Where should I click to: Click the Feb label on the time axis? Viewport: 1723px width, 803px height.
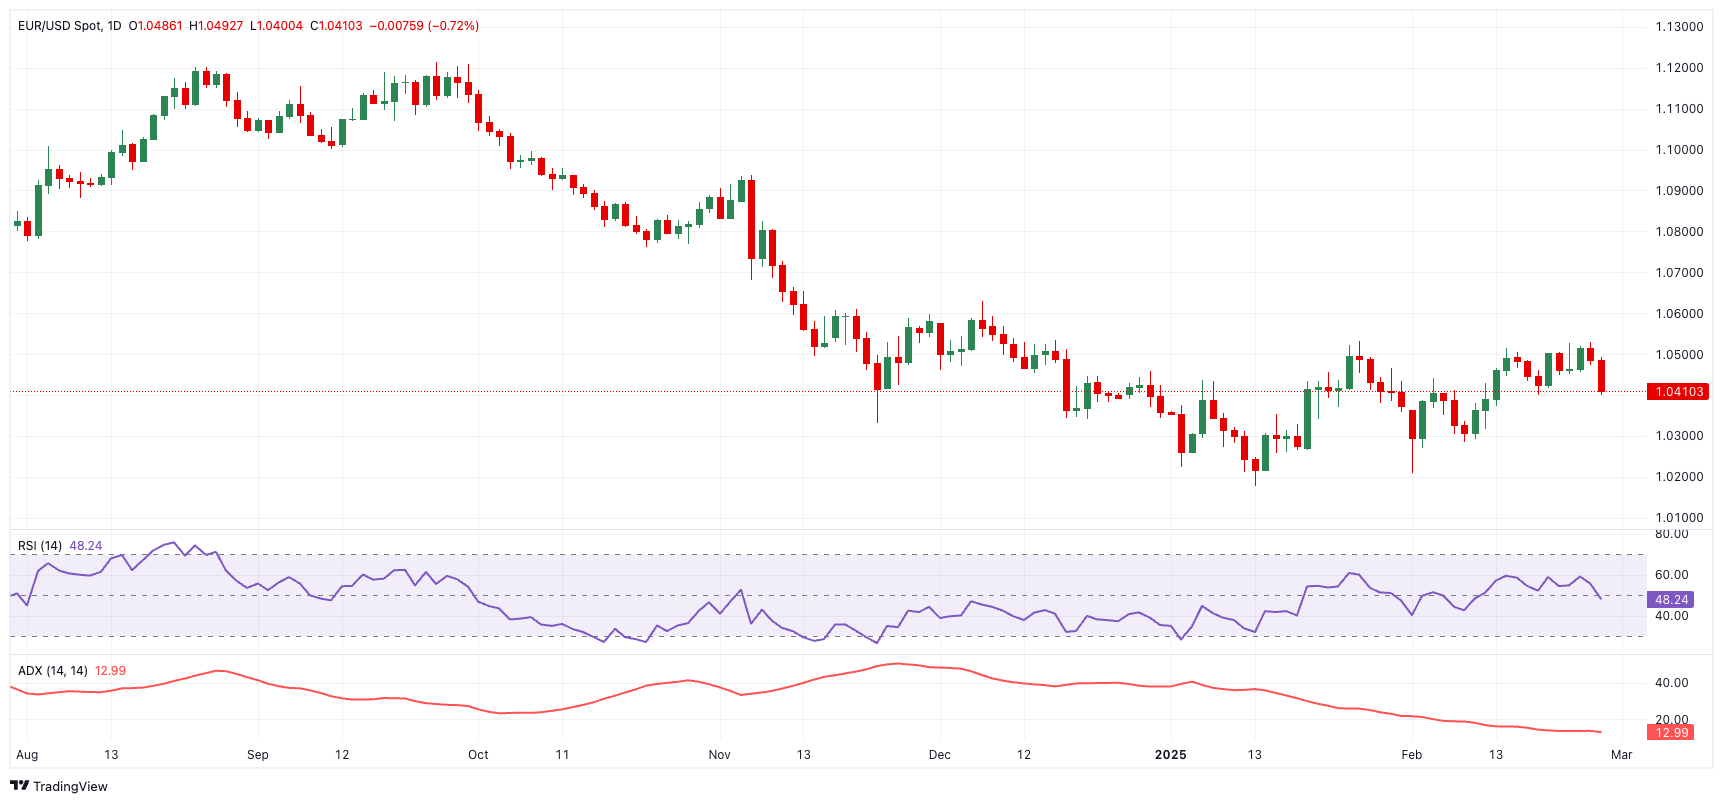coord(1411,755)
